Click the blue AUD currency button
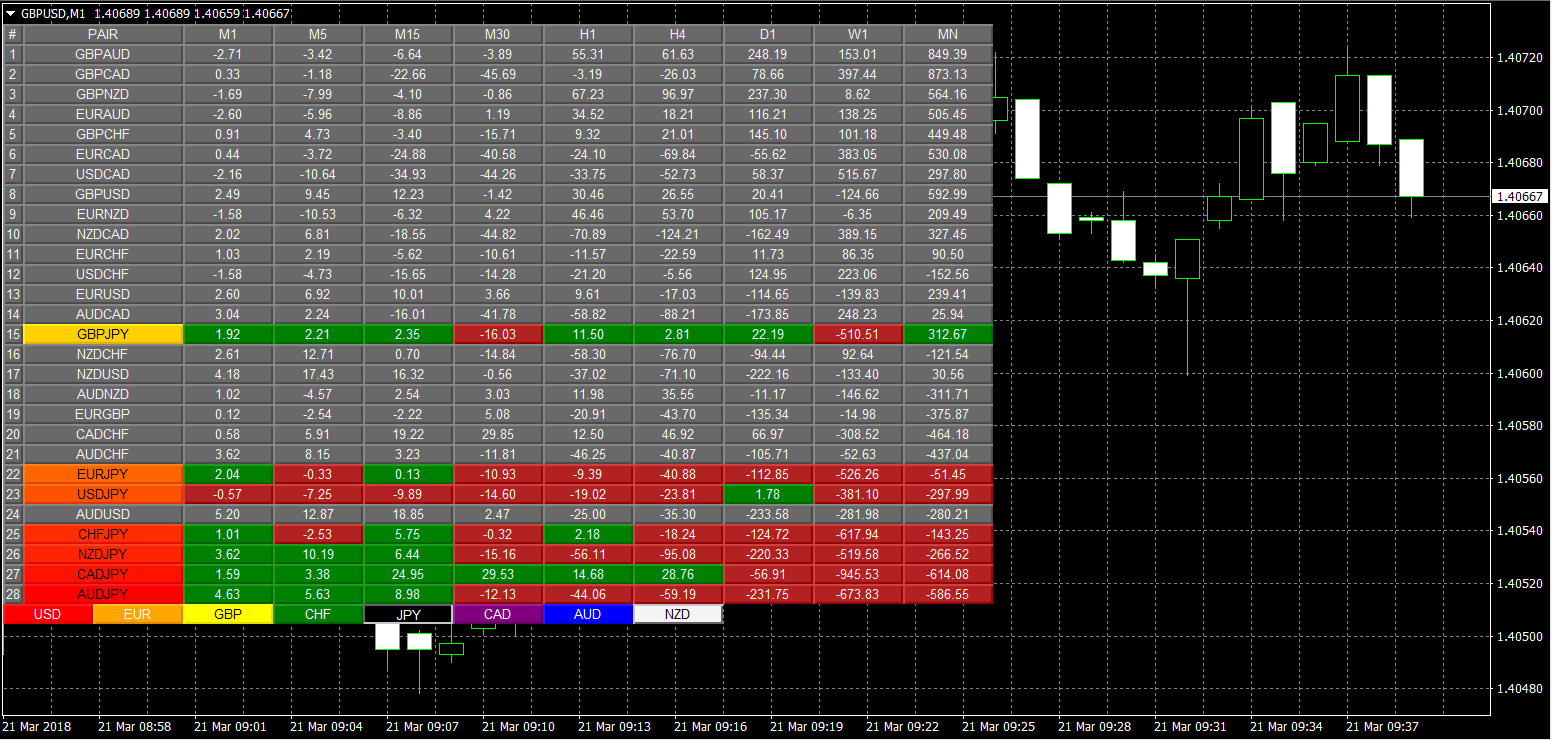This screenshot has width=1552, height=740. coord(588,614)
